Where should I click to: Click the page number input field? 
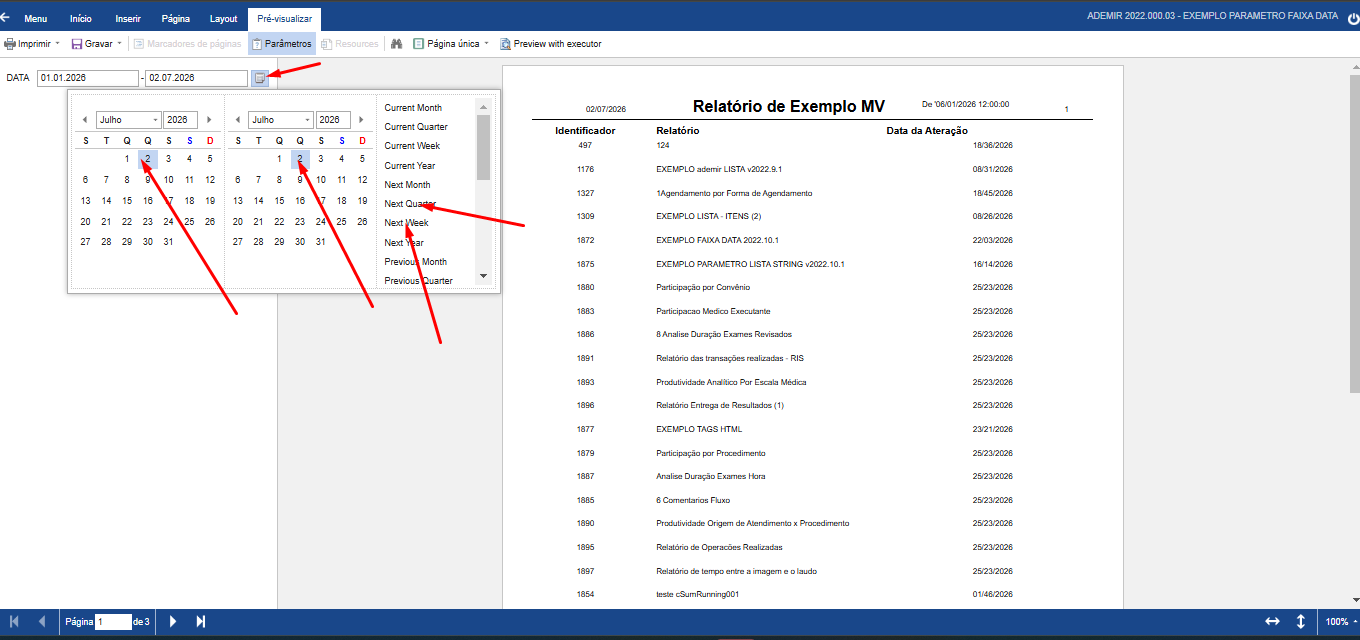[x=113, y=622]
